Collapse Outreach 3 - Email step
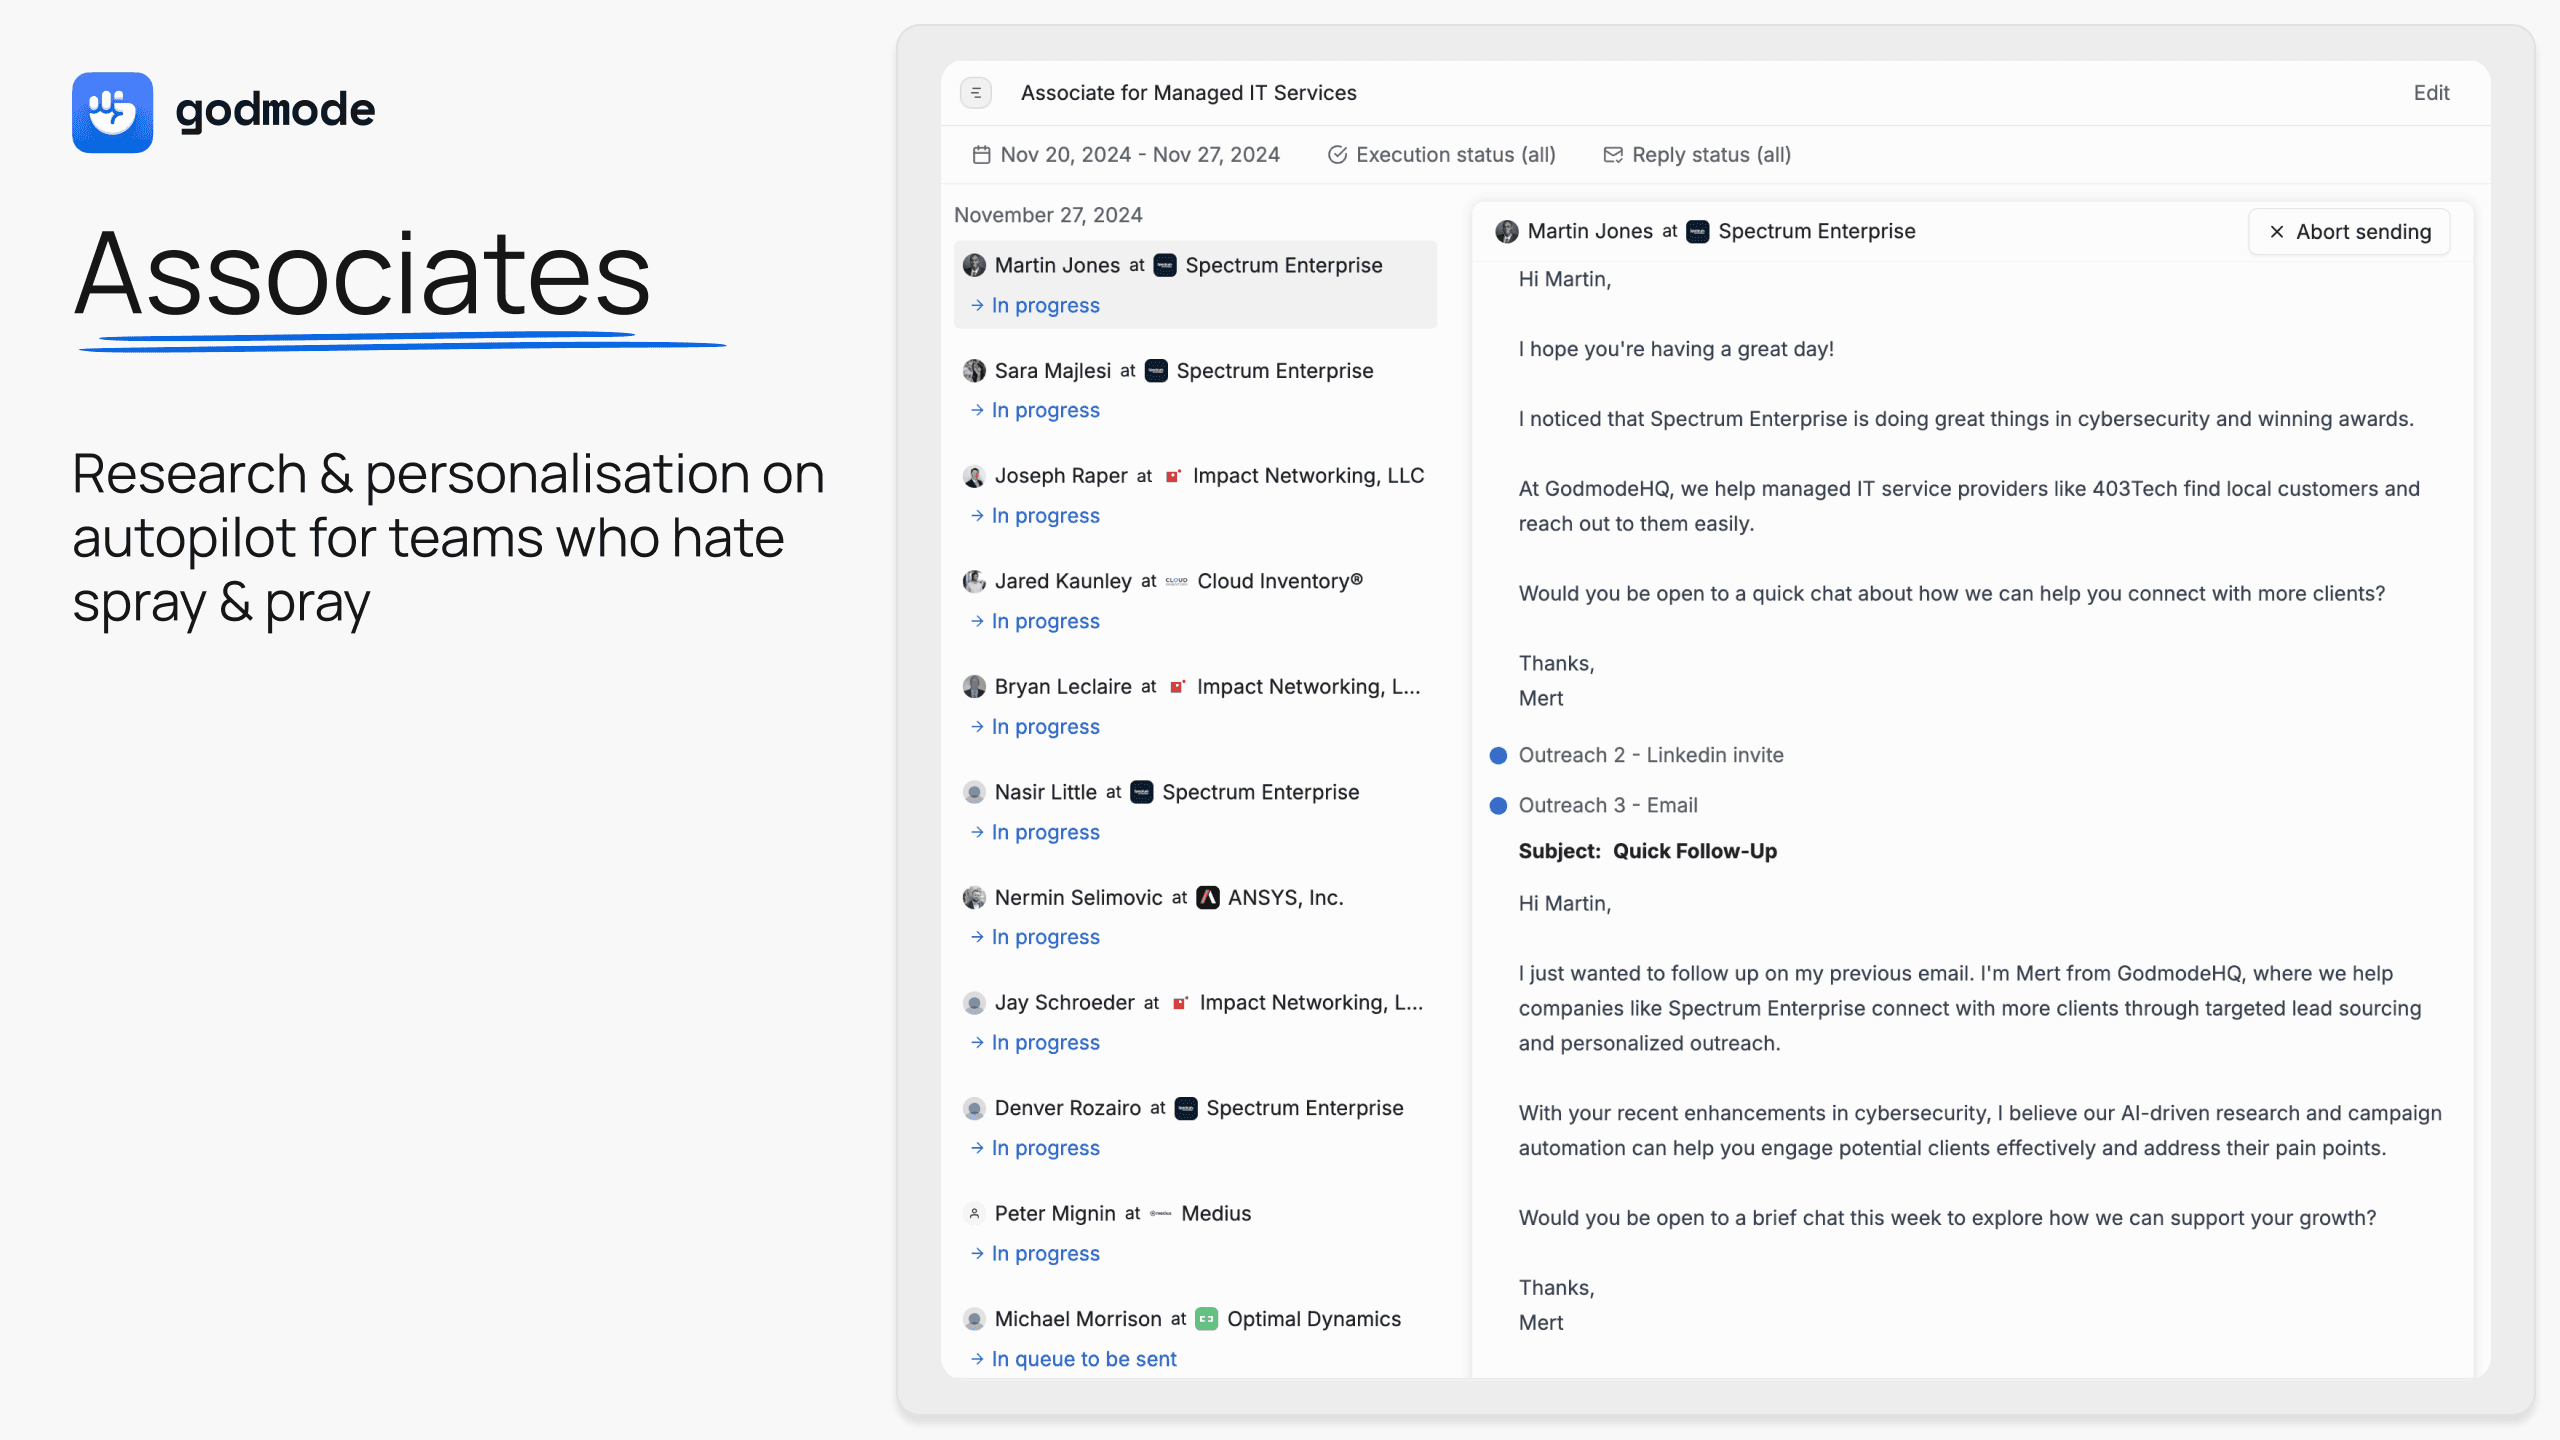 point(1607,805)
